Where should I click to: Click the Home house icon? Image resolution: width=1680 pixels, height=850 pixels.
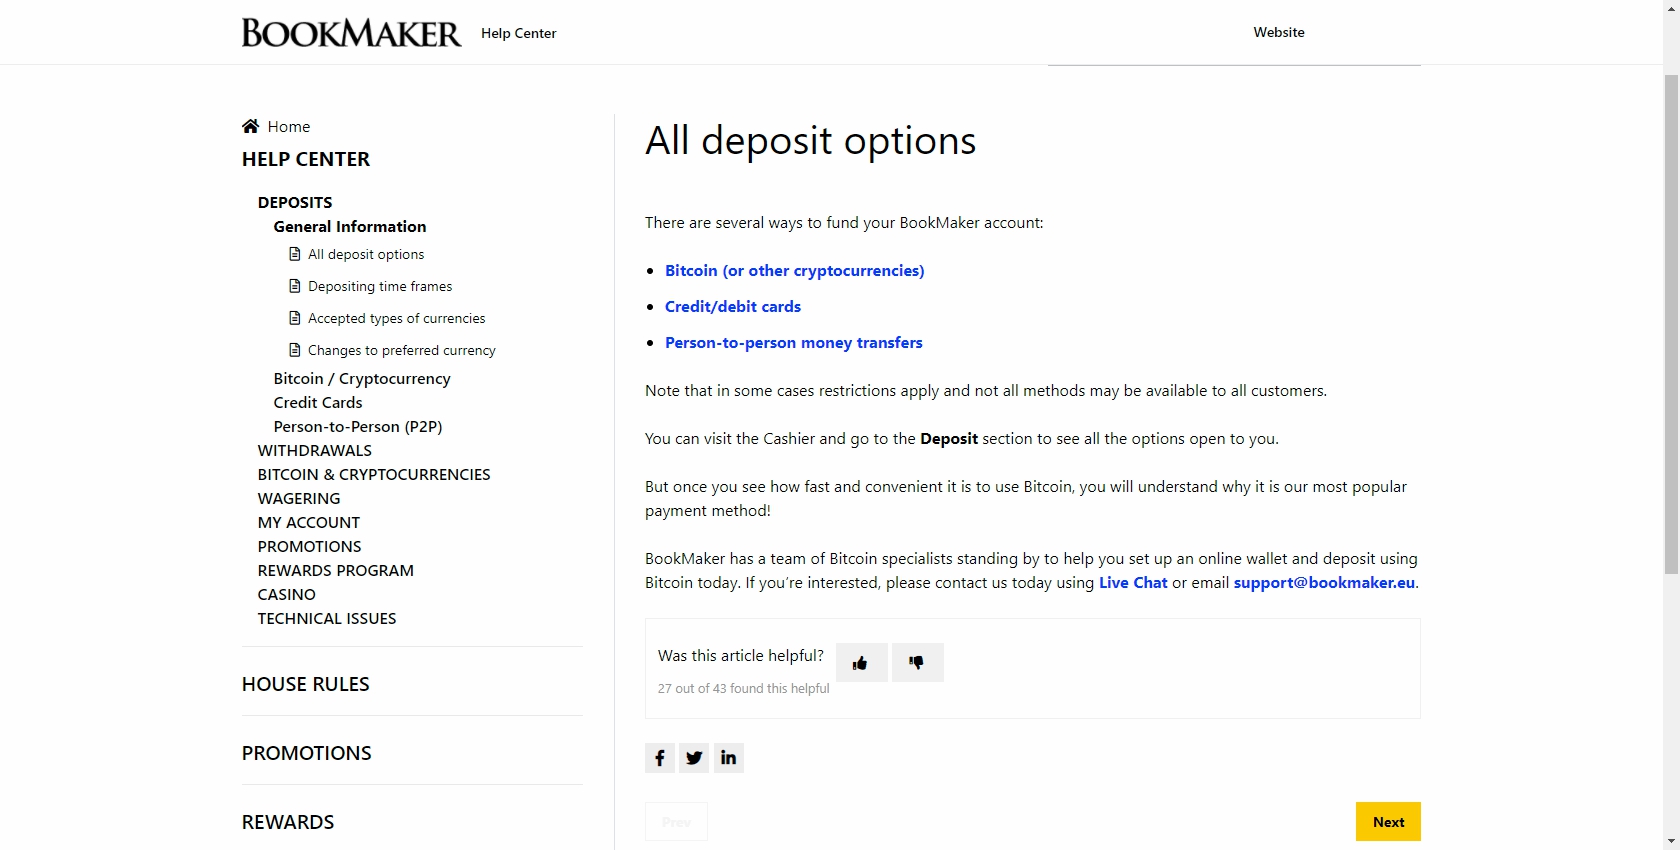[250, 126]
